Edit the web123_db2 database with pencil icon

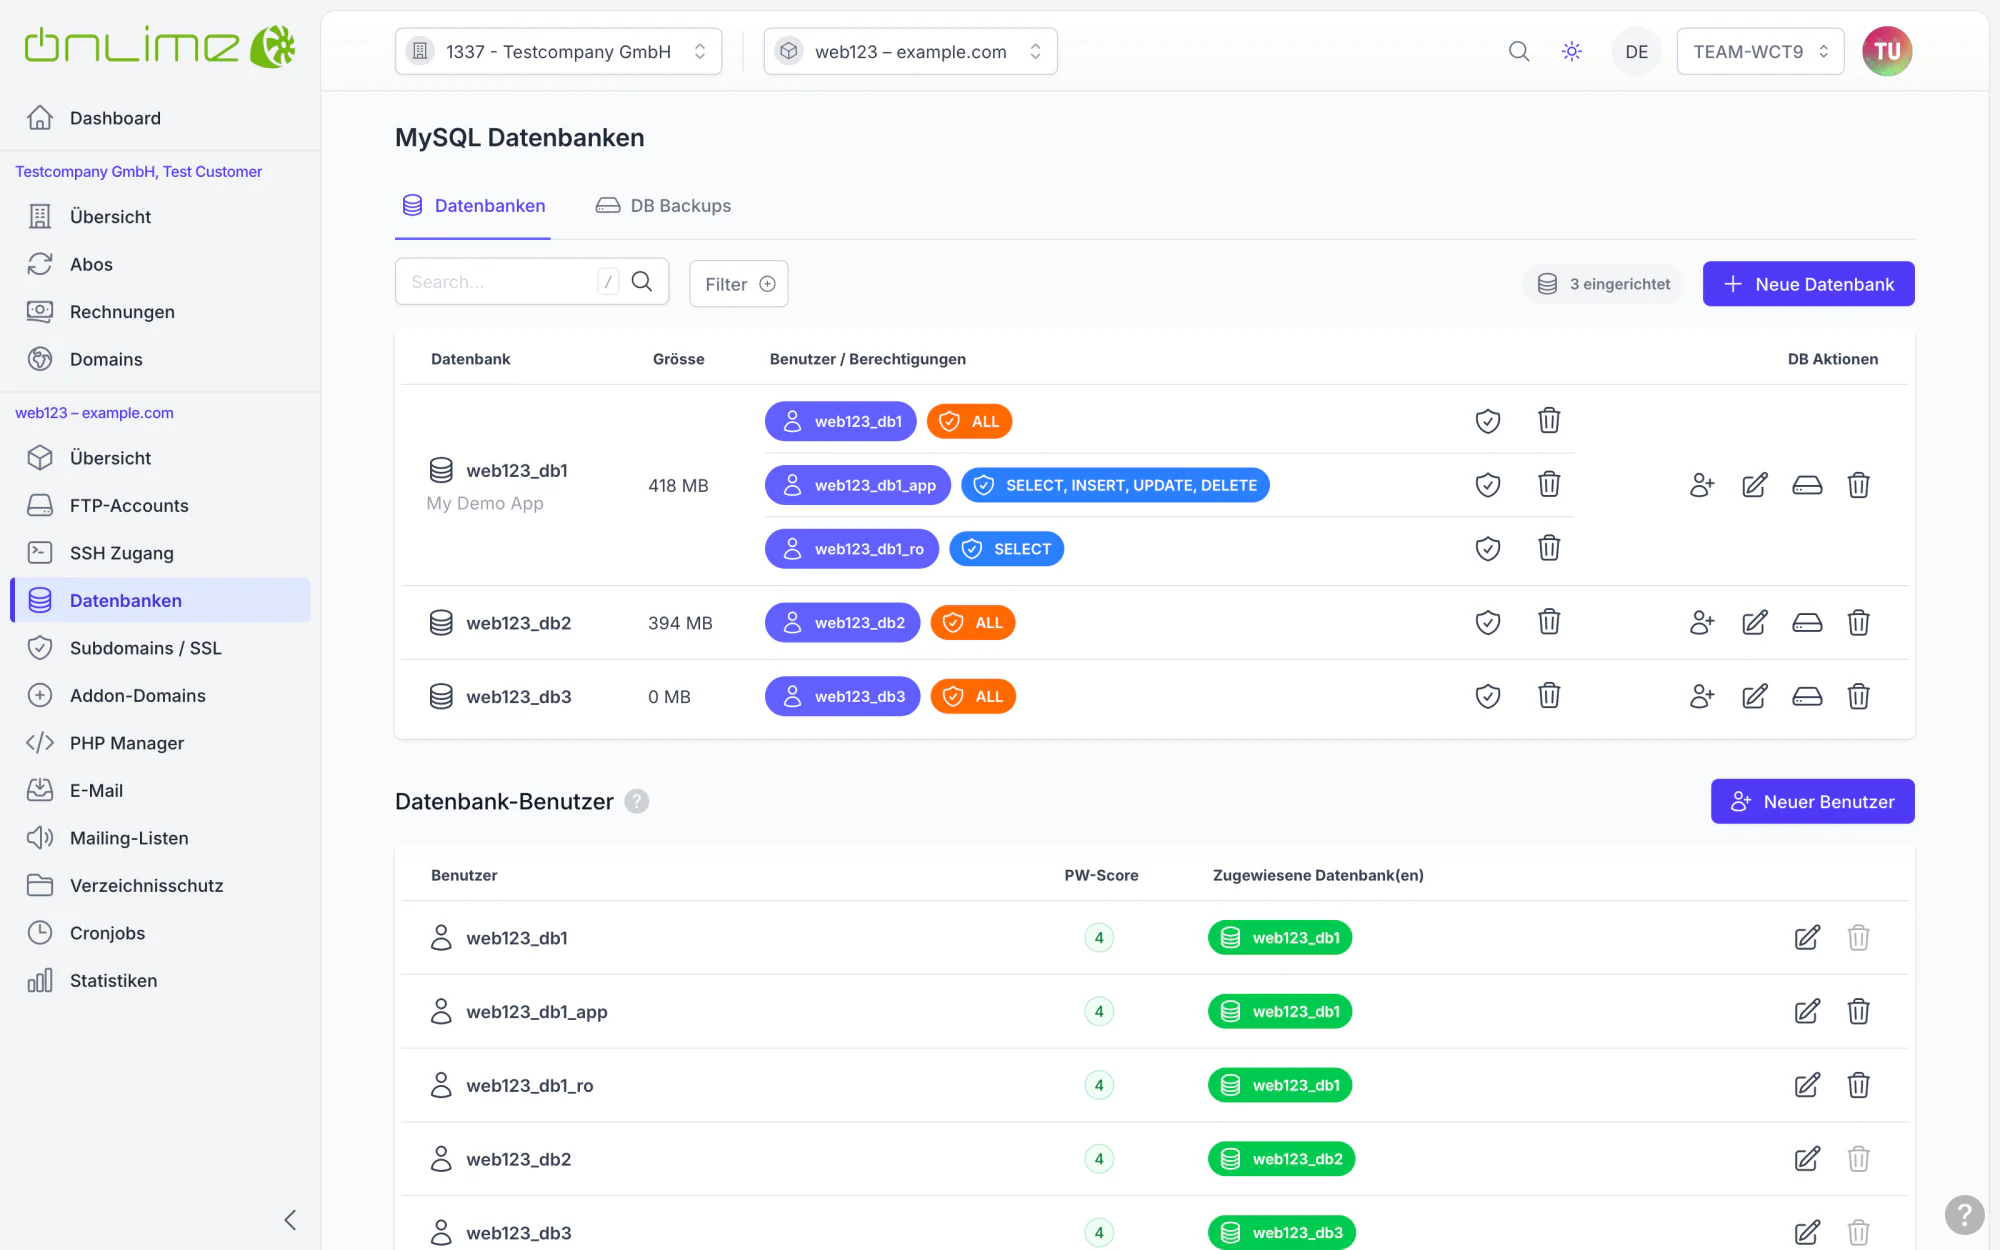(x=1754, y=623)
